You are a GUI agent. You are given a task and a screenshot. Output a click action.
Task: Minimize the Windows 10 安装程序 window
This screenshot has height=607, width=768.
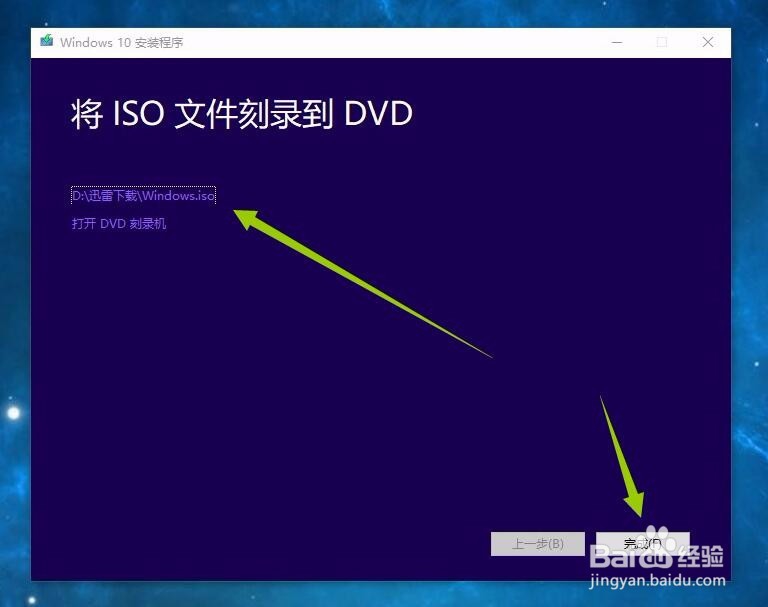coord(617,42)
